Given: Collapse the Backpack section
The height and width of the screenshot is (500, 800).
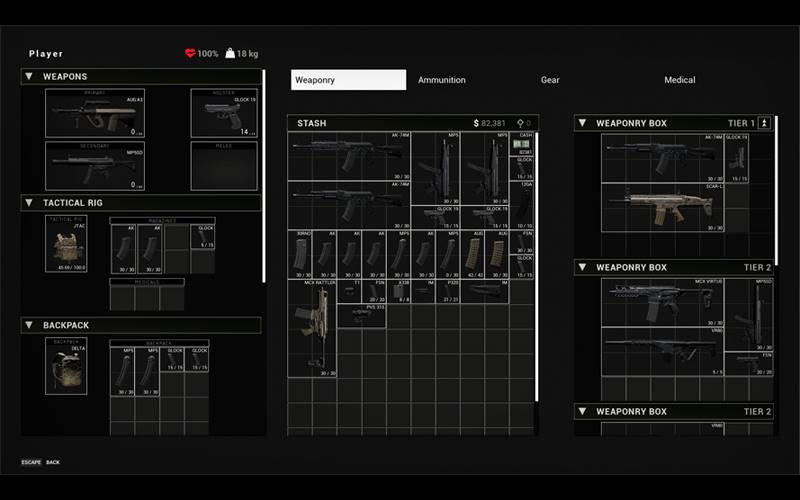Looking at the screenshot, I should [30, 326].
